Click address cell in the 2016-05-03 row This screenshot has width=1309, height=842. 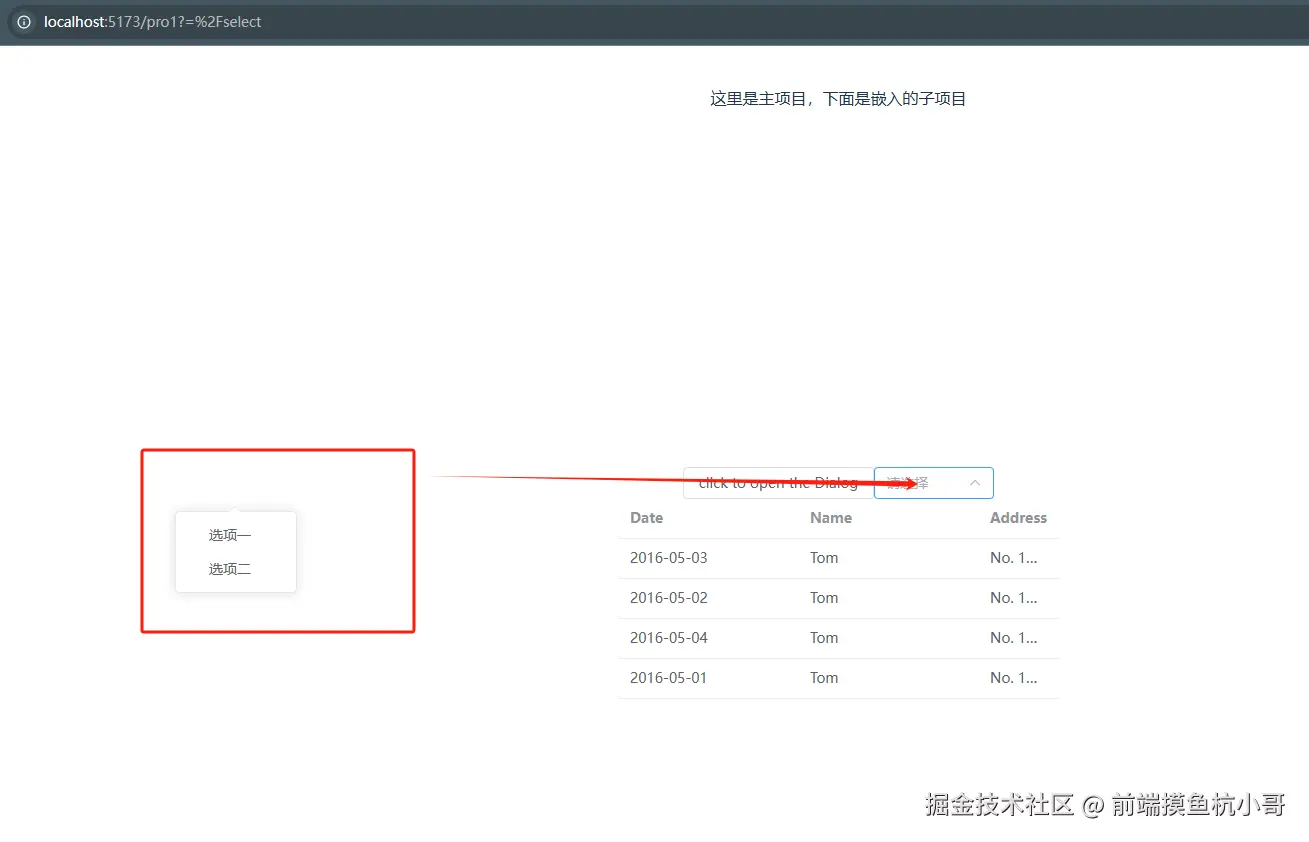(x=1014, y=558)
